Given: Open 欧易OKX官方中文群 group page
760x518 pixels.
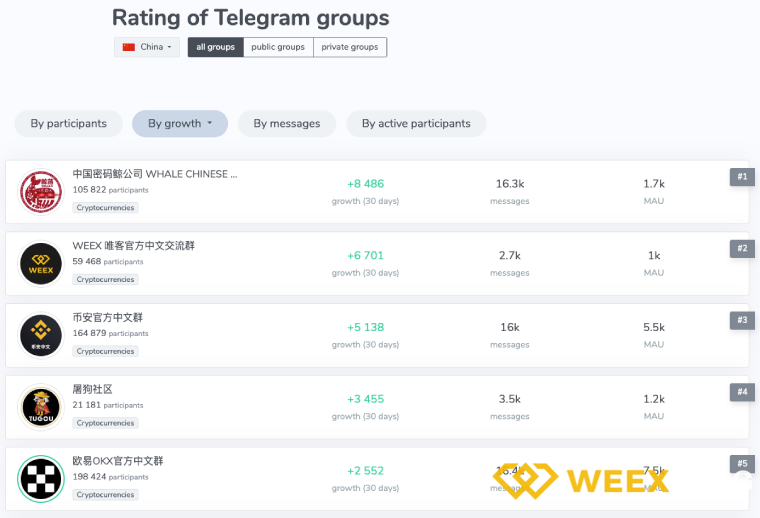Looking at the screenshot, I should coord(118,461).
